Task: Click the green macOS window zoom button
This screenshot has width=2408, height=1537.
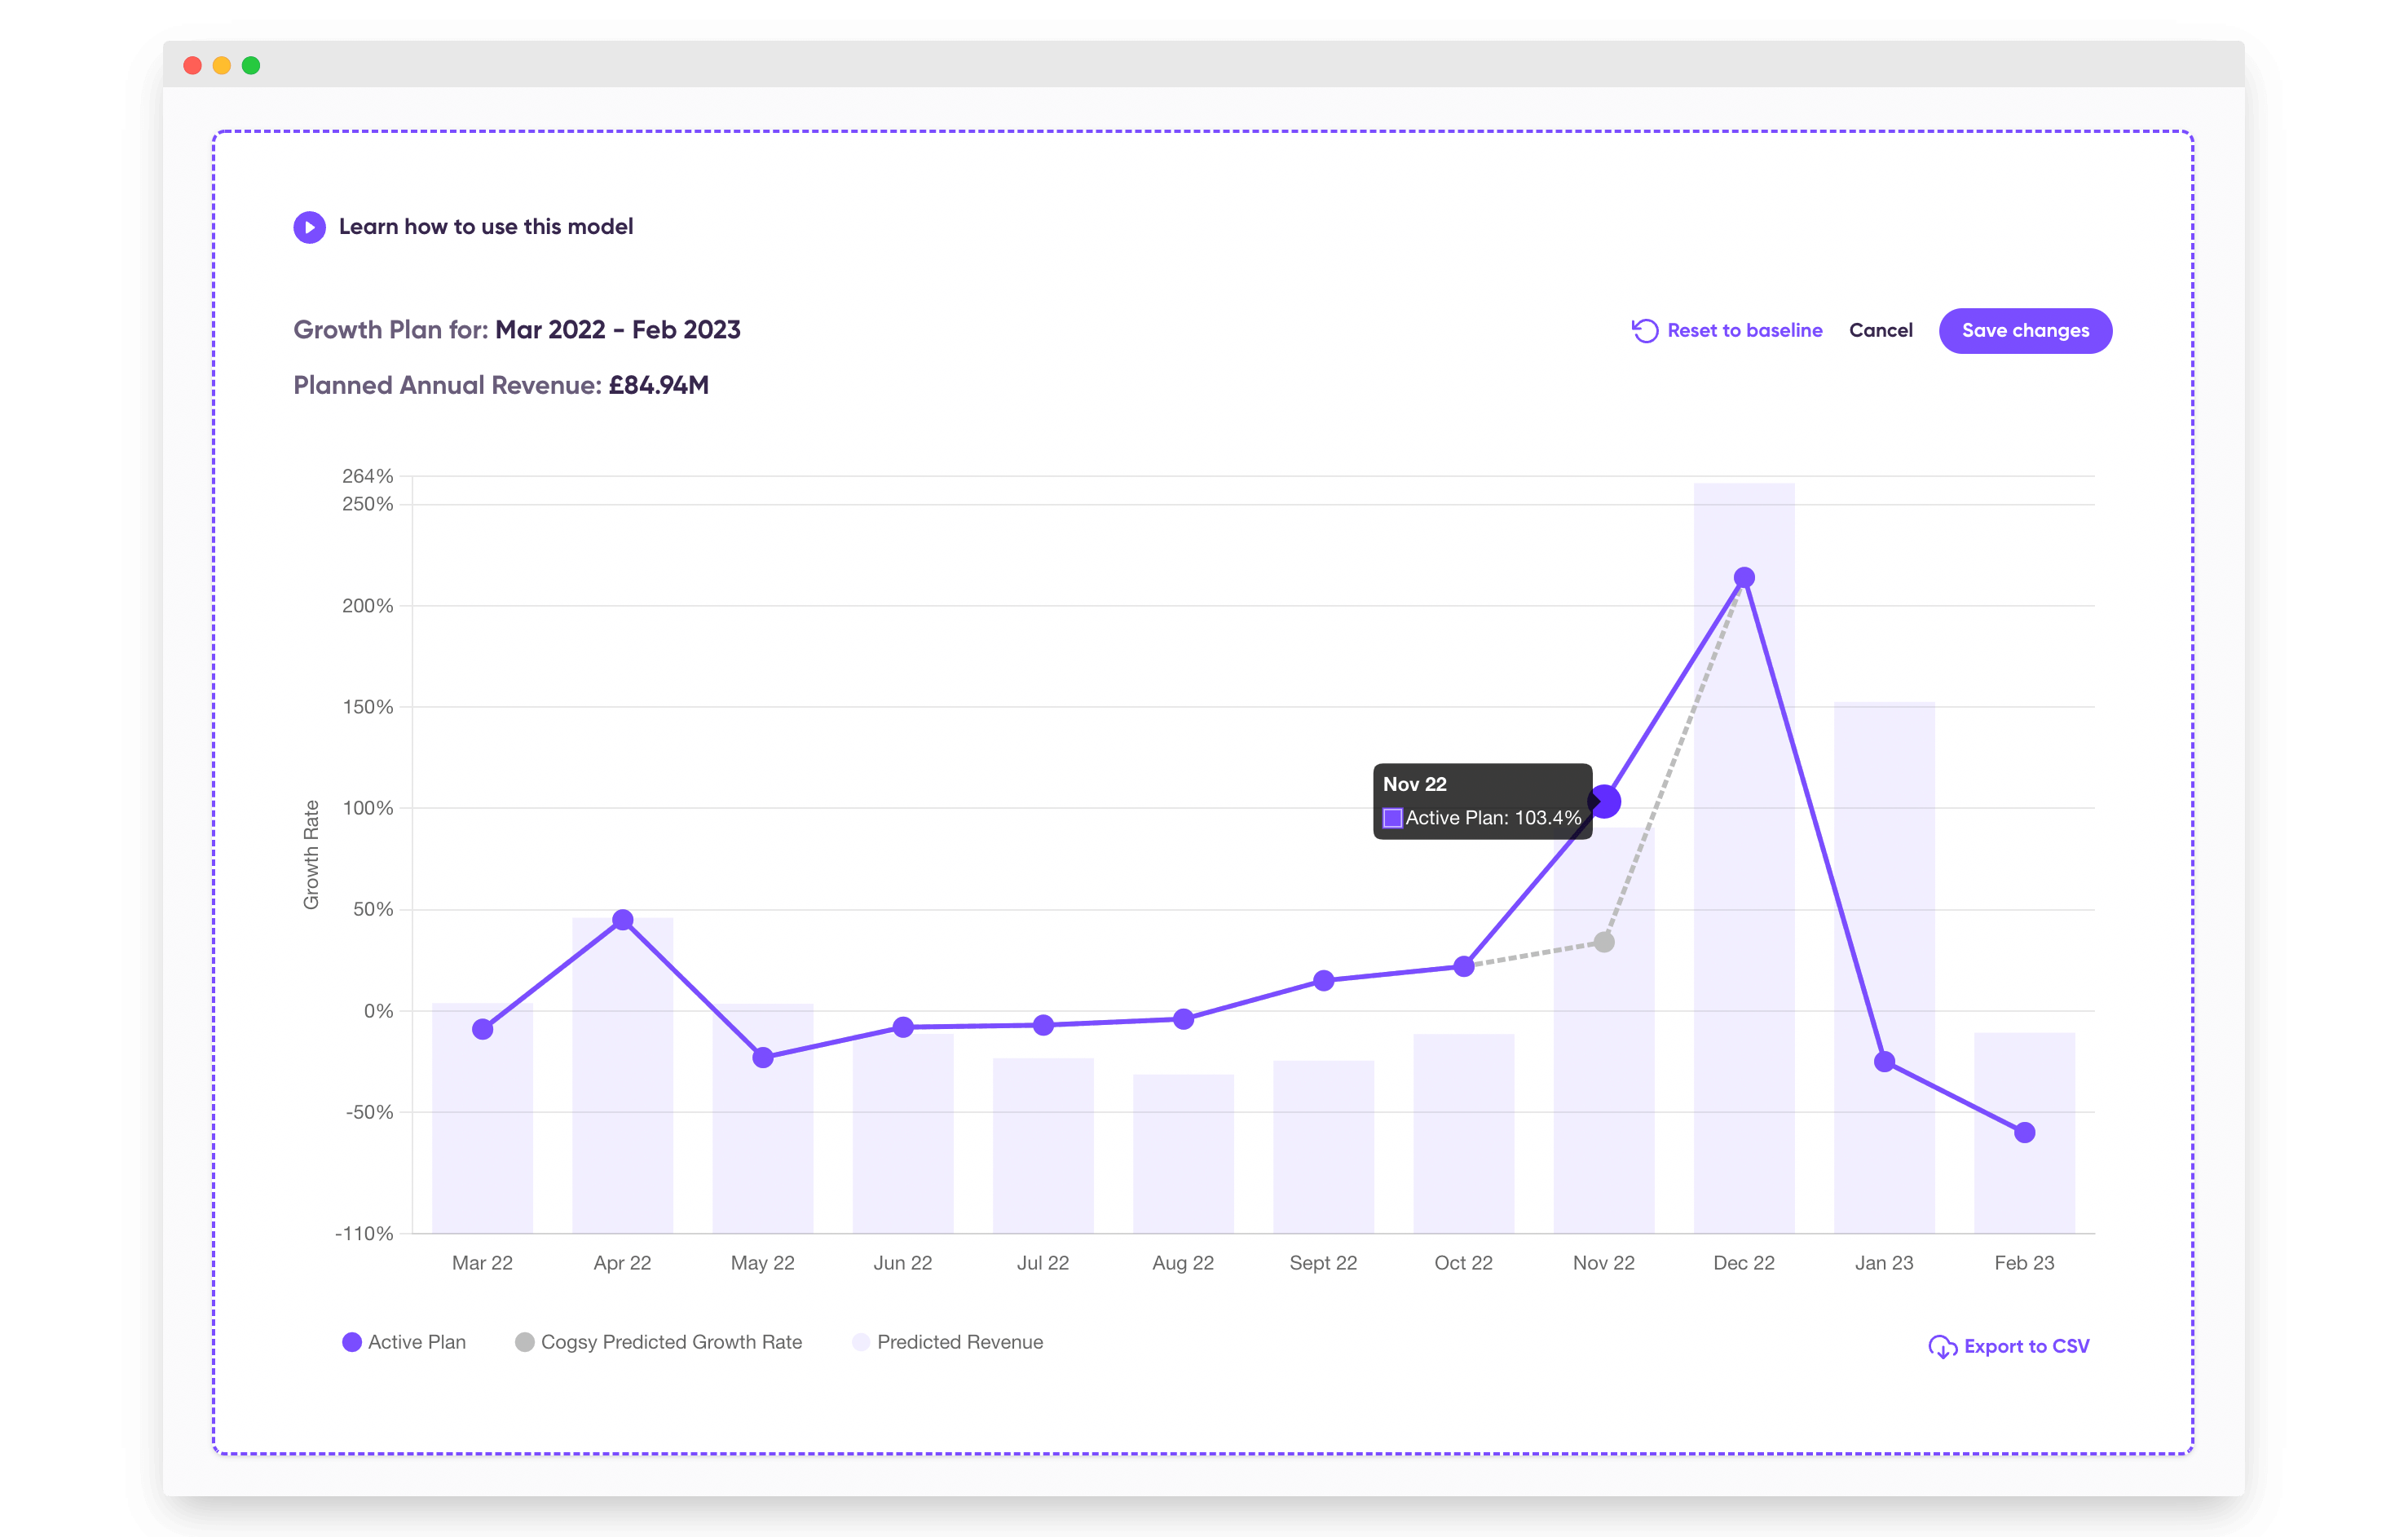Action: tap(251, 66)
